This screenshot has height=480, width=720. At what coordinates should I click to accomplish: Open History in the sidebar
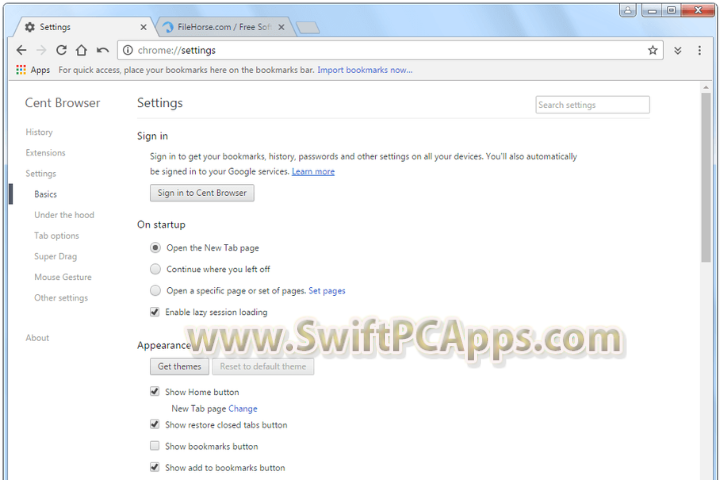click(39, 132)
